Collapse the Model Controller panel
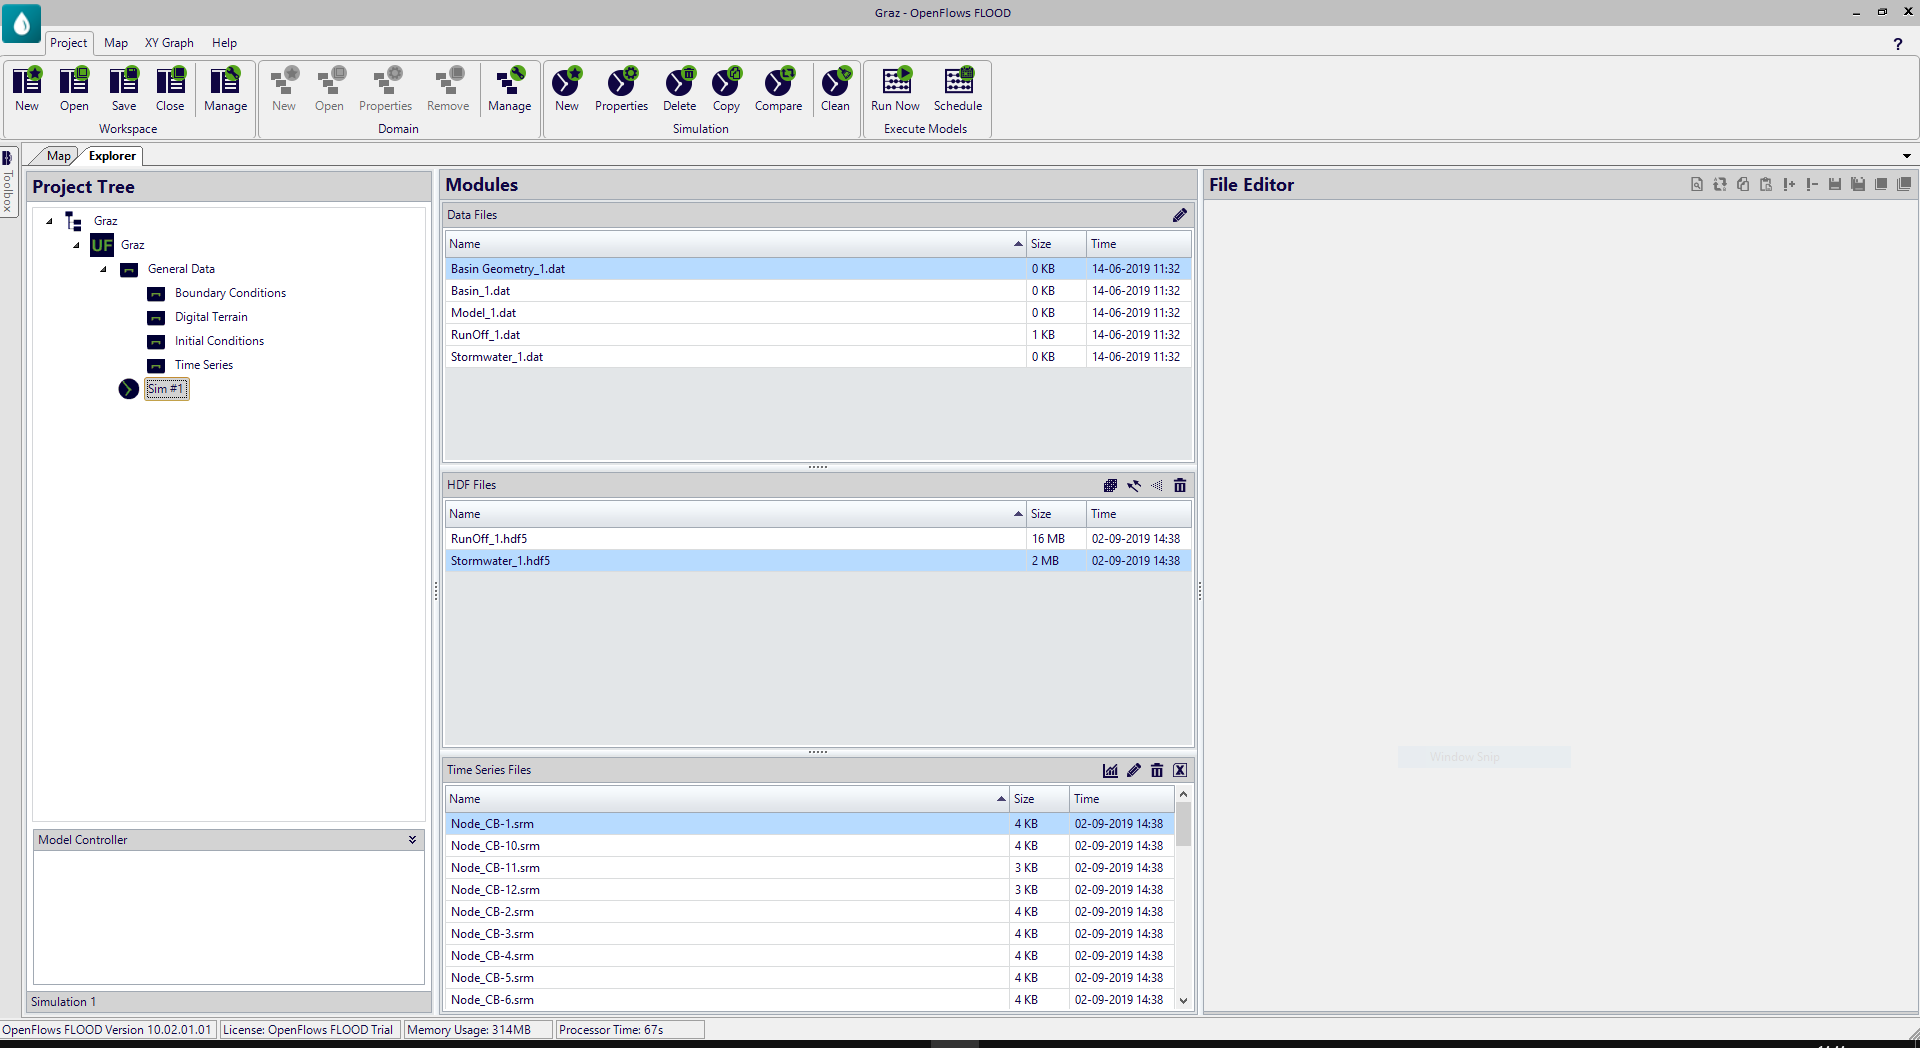Image resolution: width=1920 pixels, height=1048 pixels. (412, 840)
